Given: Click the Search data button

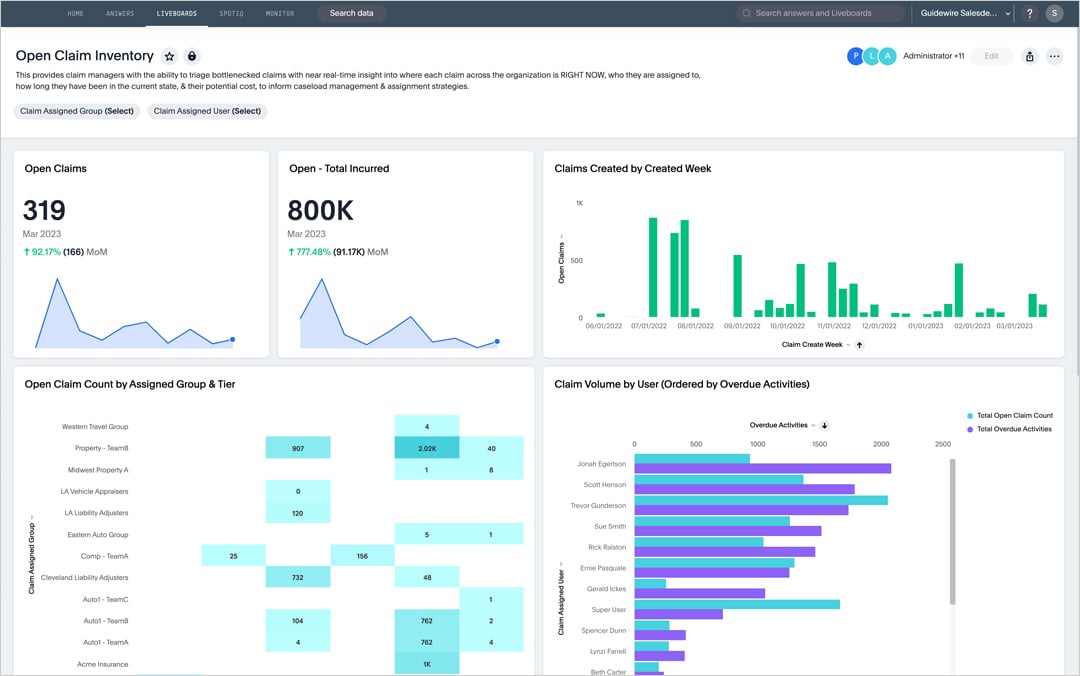Looking at the screenshot, I should click(x=352, y=14).
